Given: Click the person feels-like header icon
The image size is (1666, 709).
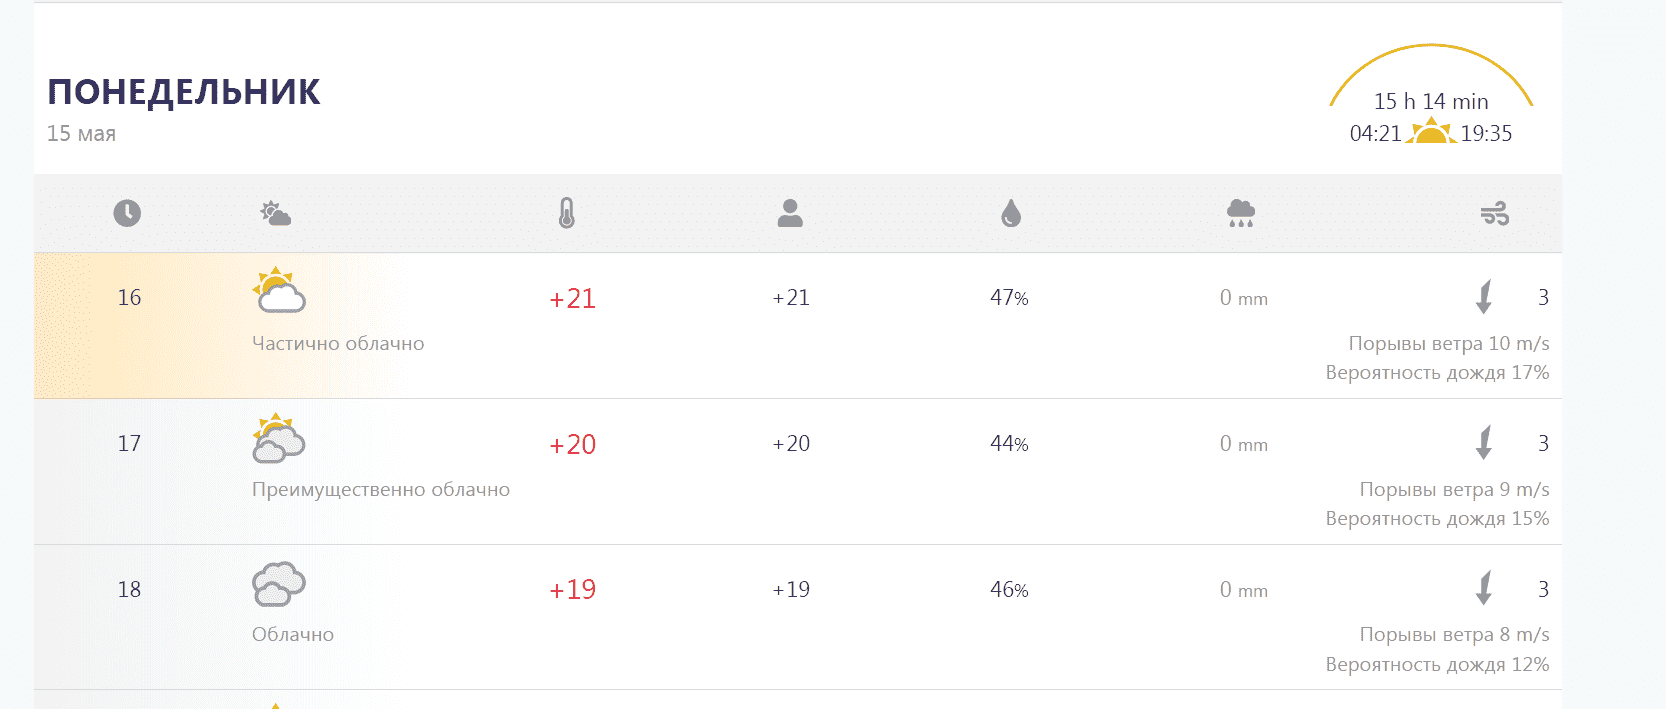Looking at the screenshot, I should pyautogui.click(x=790, y=213).
